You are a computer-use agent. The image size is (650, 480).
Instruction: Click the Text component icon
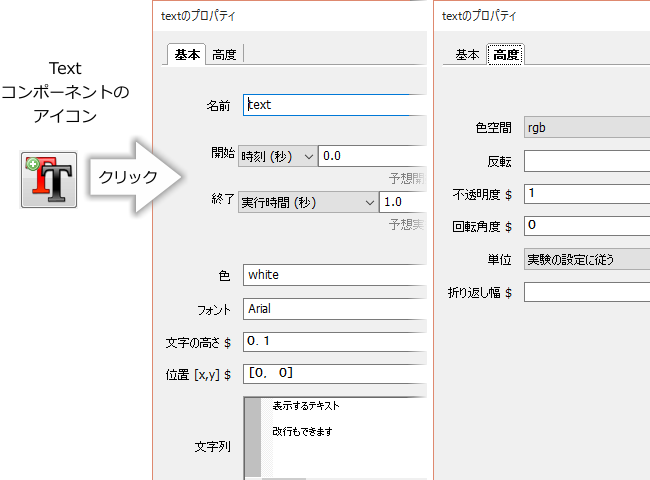point(49,179)
